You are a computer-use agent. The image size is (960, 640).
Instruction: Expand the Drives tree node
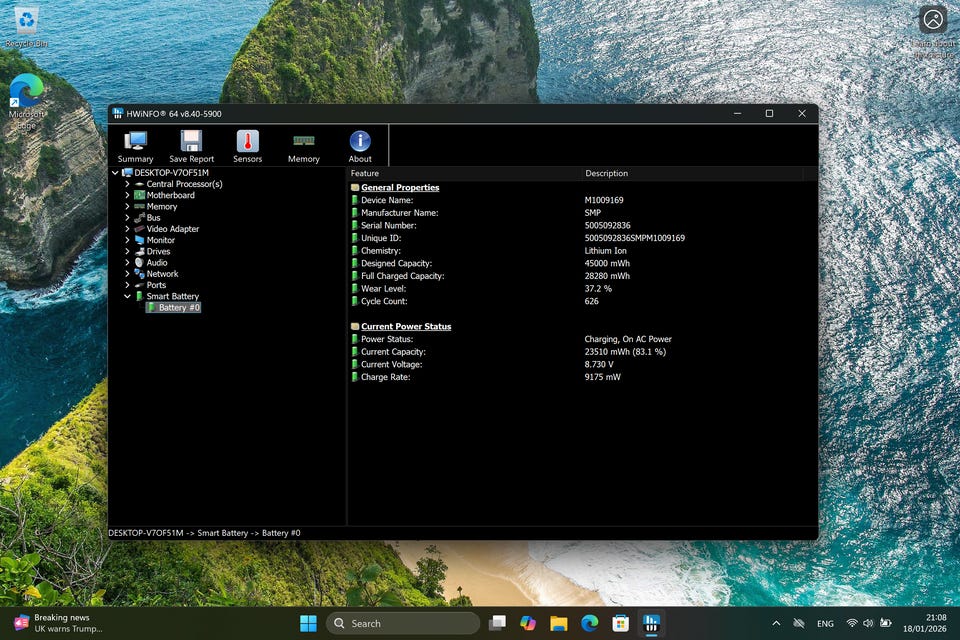click(127, 251)
